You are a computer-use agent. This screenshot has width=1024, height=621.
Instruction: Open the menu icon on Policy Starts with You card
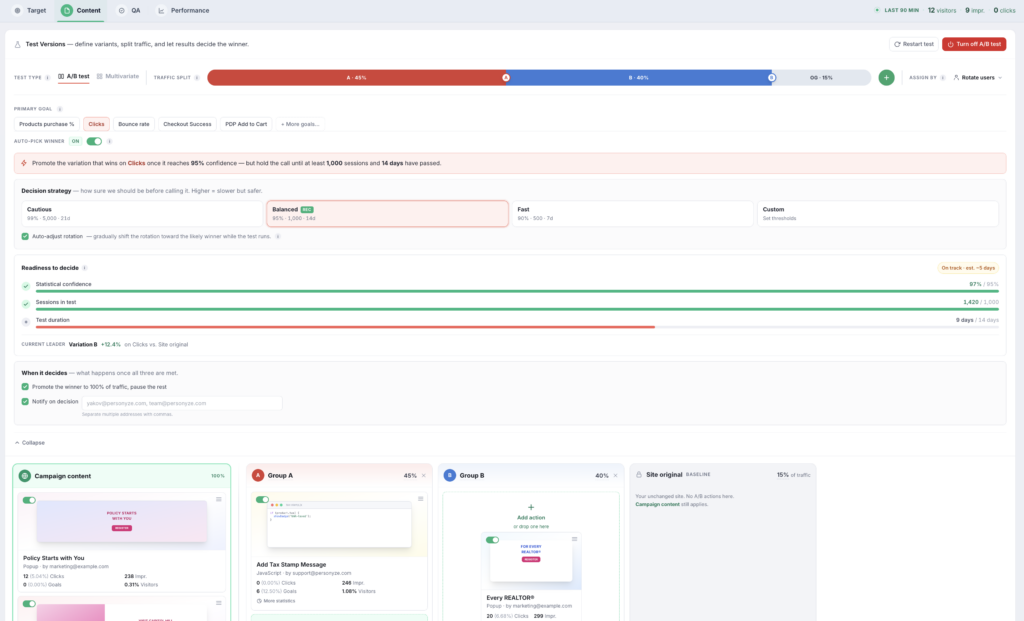219,500
